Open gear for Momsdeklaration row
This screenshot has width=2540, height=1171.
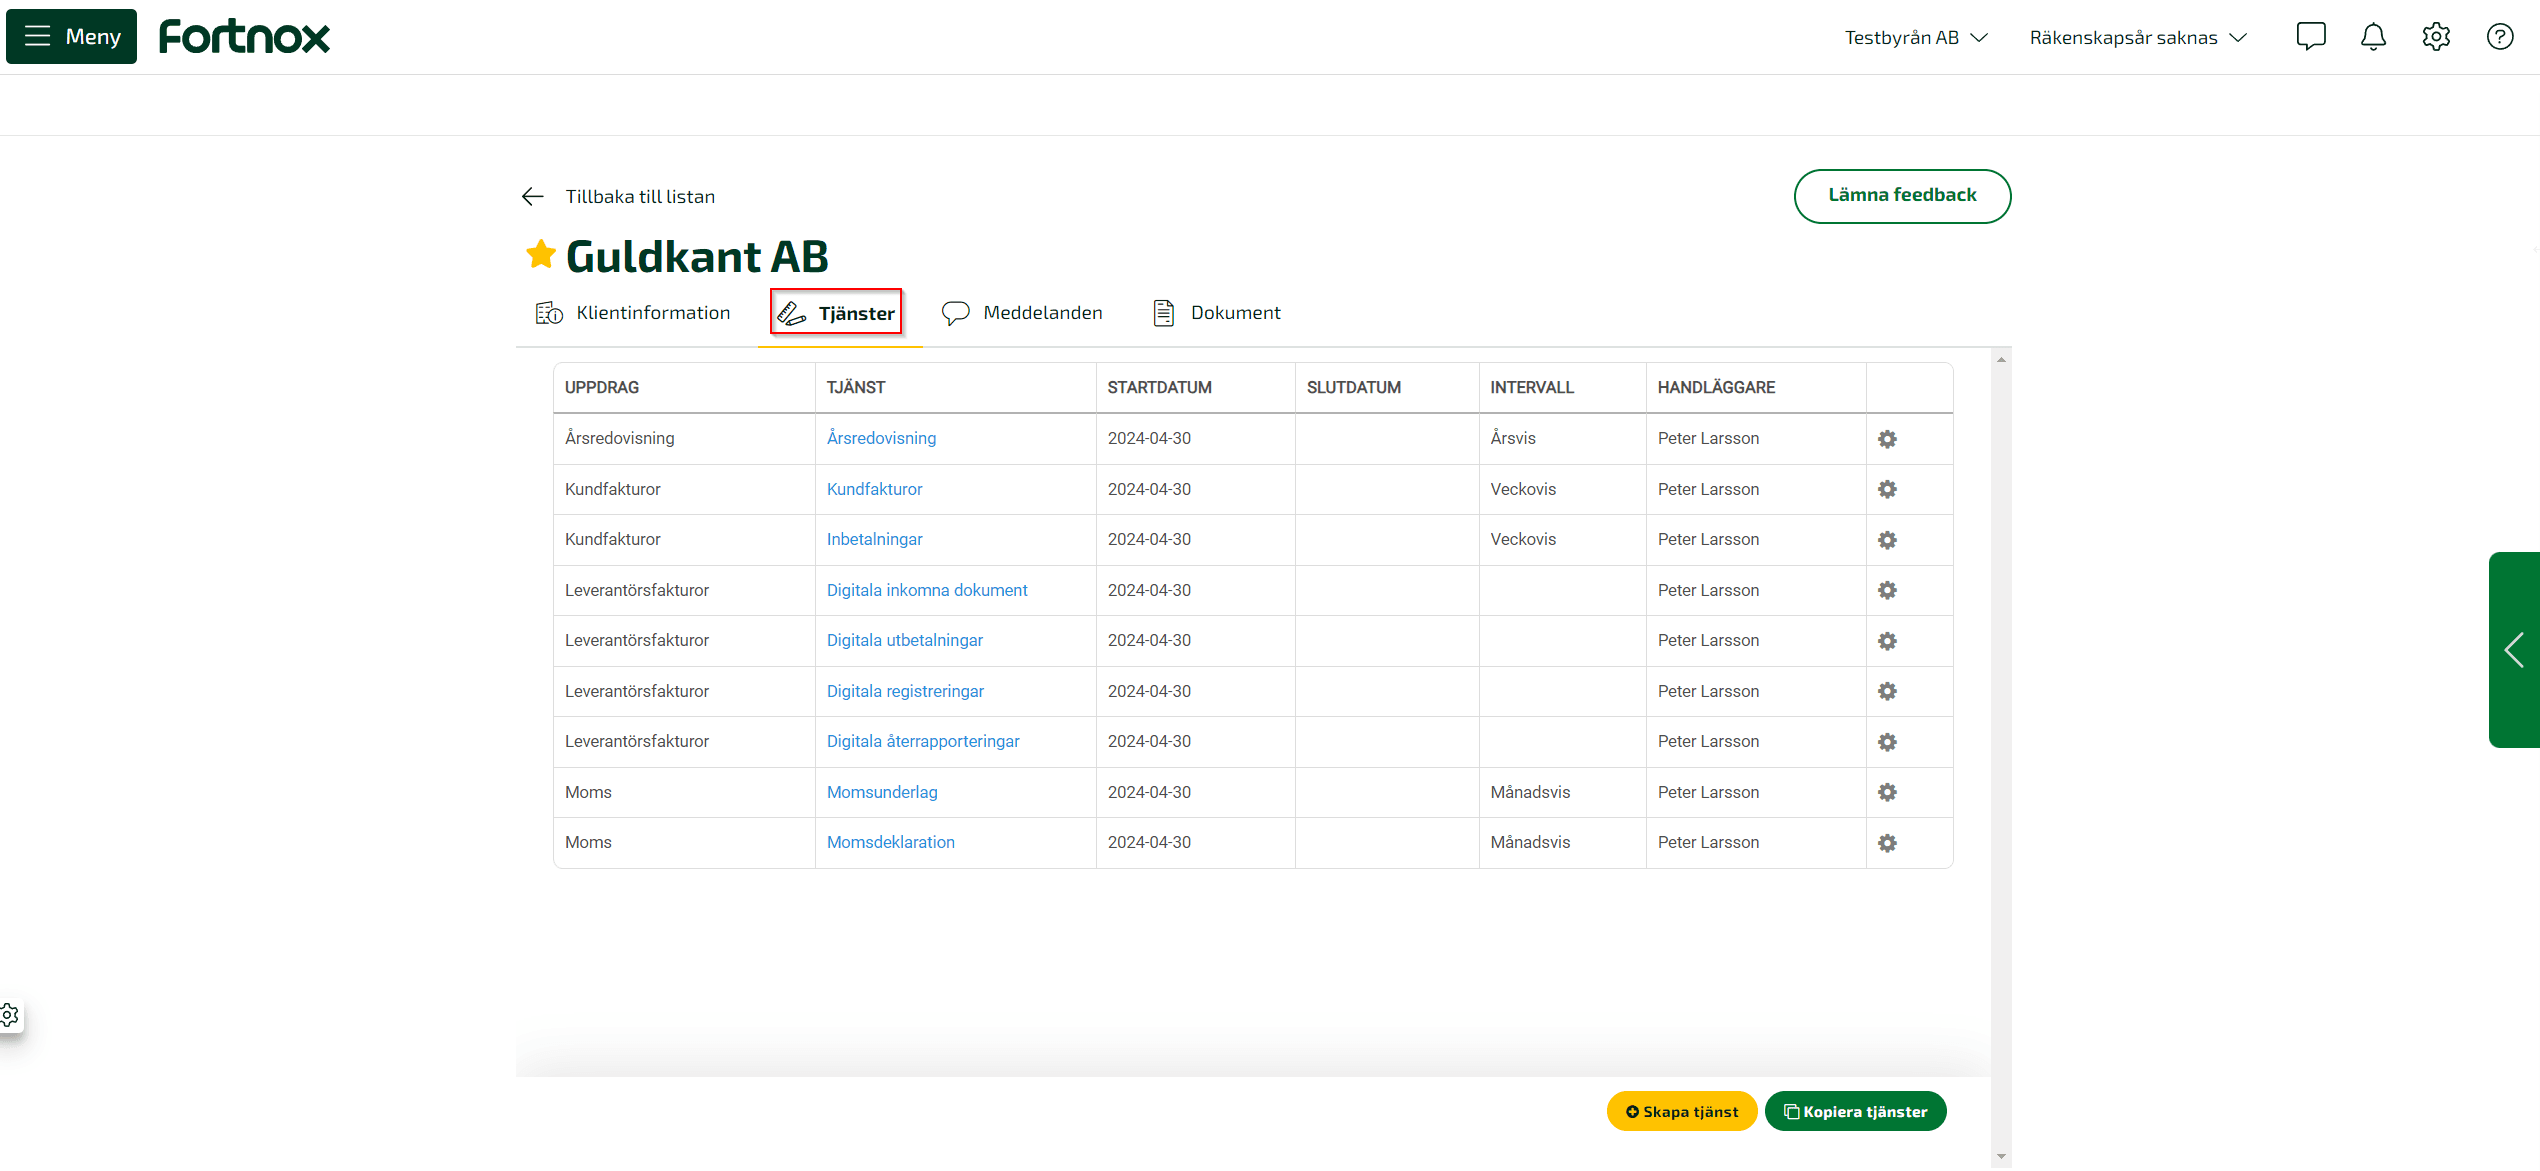[x=1887, y=843]
